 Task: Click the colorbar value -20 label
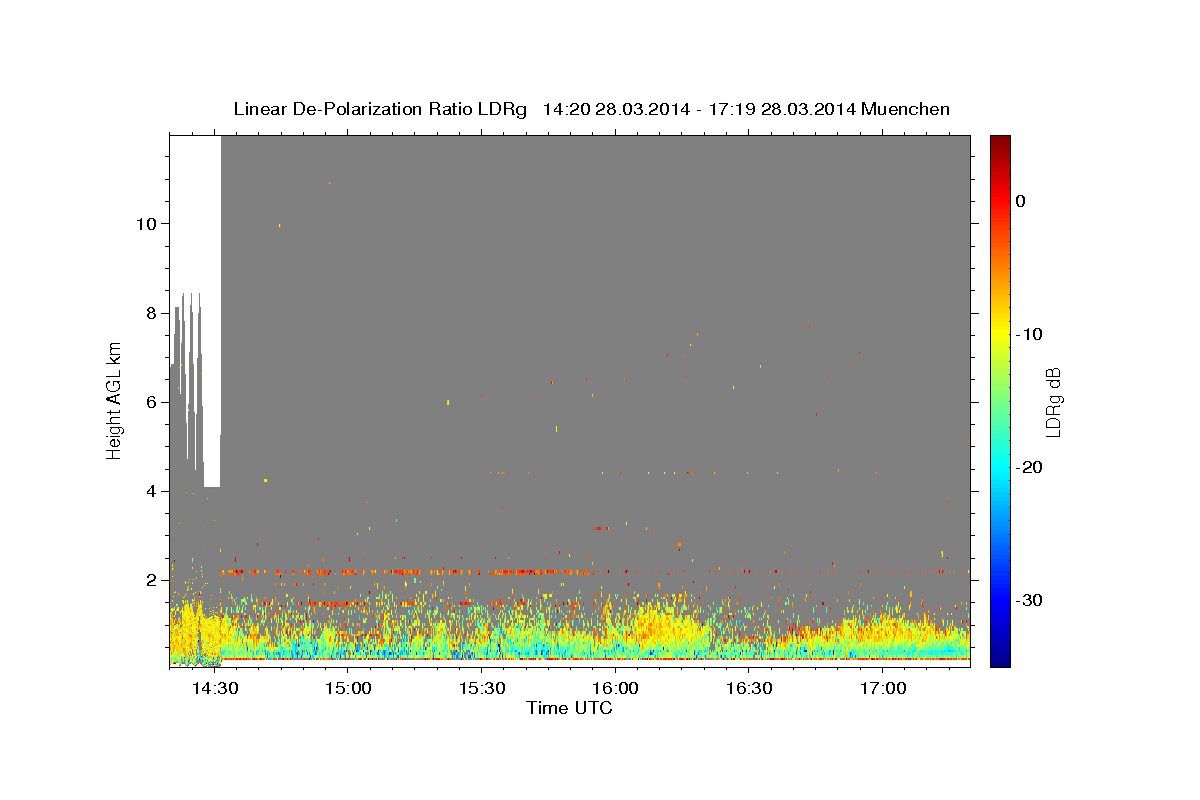point(1030,467)
